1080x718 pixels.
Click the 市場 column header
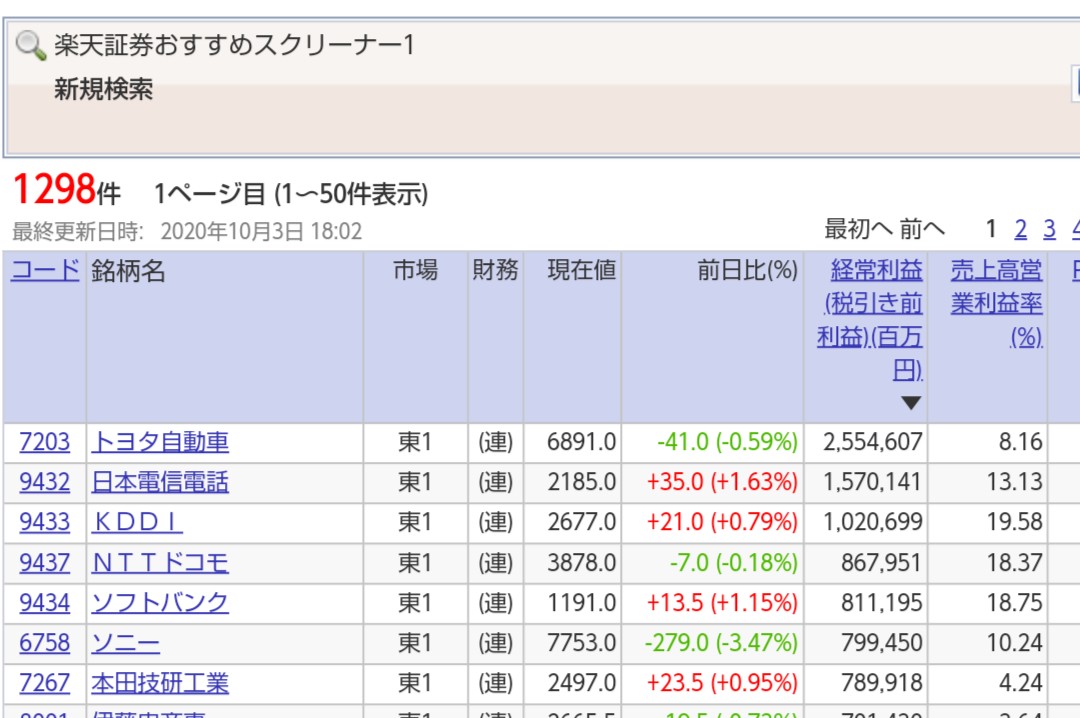(415, 270)
